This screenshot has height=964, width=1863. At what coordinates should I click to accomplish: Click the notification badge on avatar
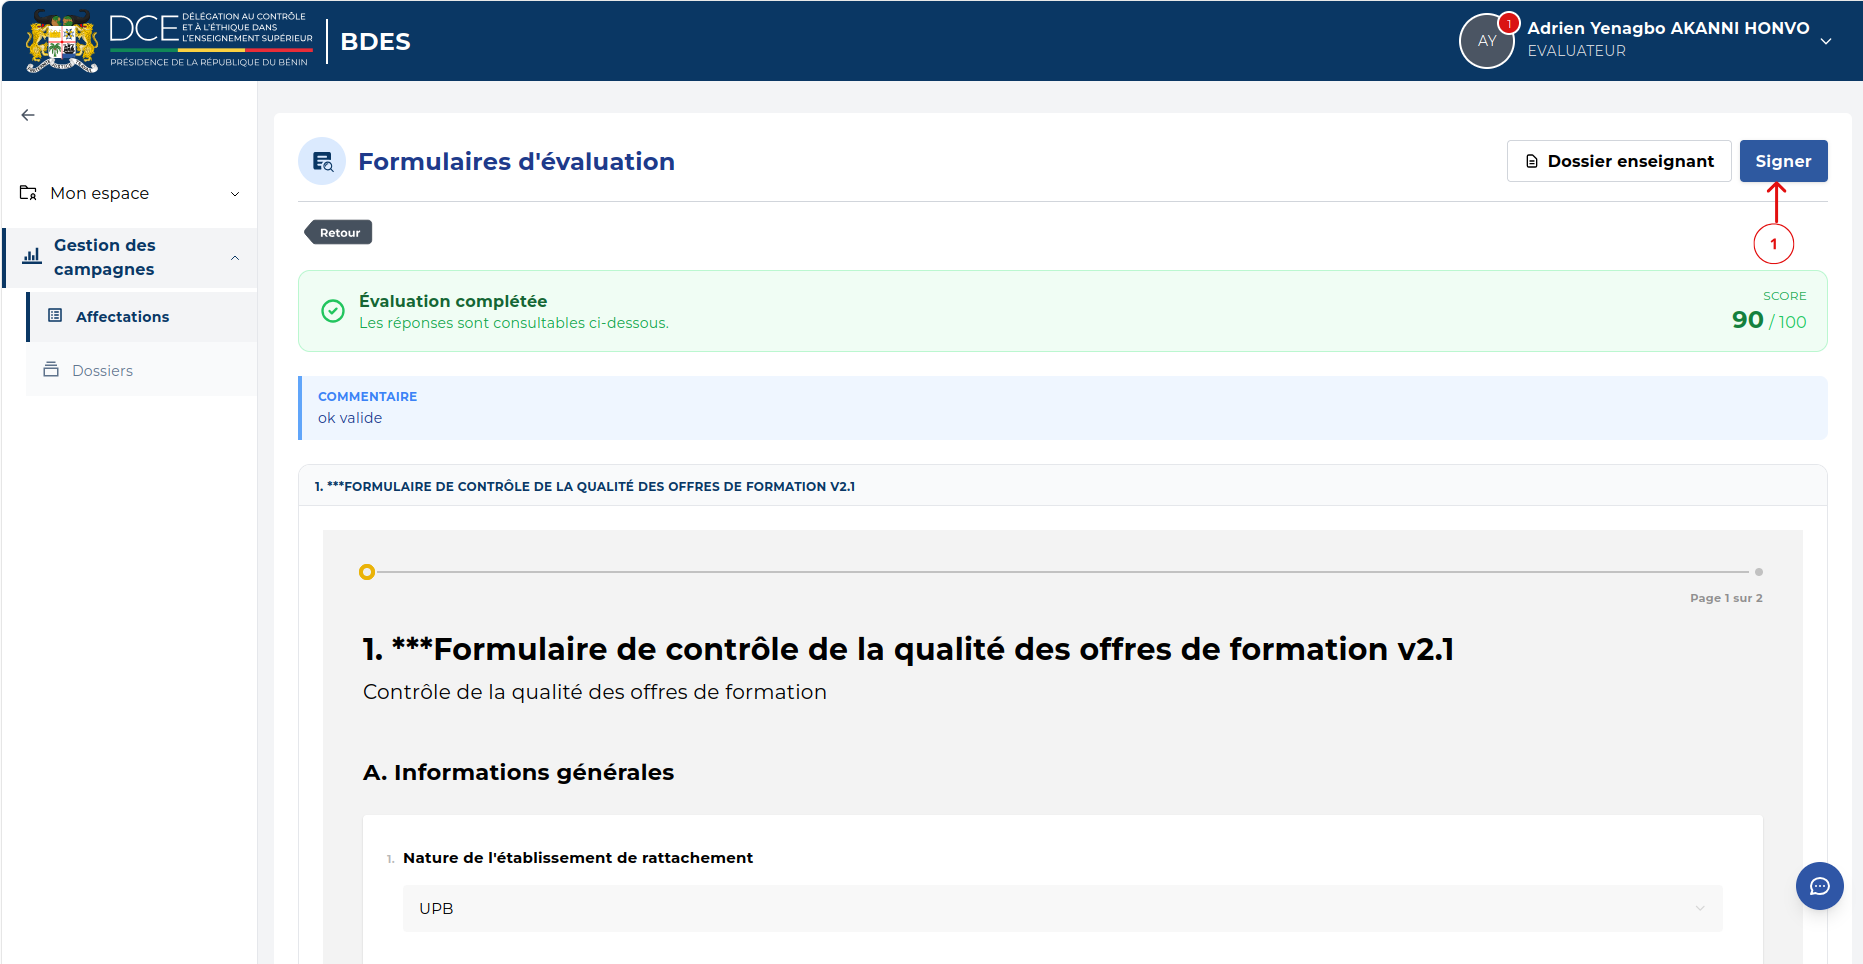[1508, 23]
